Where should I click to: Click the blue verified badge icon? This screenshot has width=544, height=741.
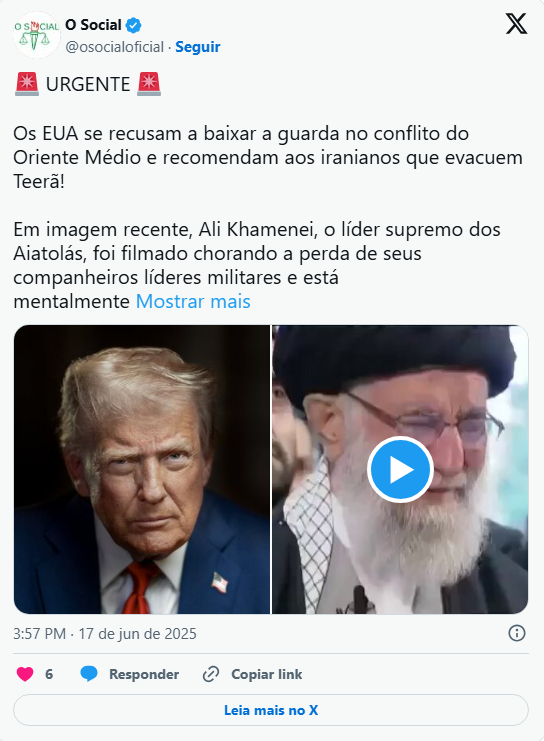tap(134, 25)
